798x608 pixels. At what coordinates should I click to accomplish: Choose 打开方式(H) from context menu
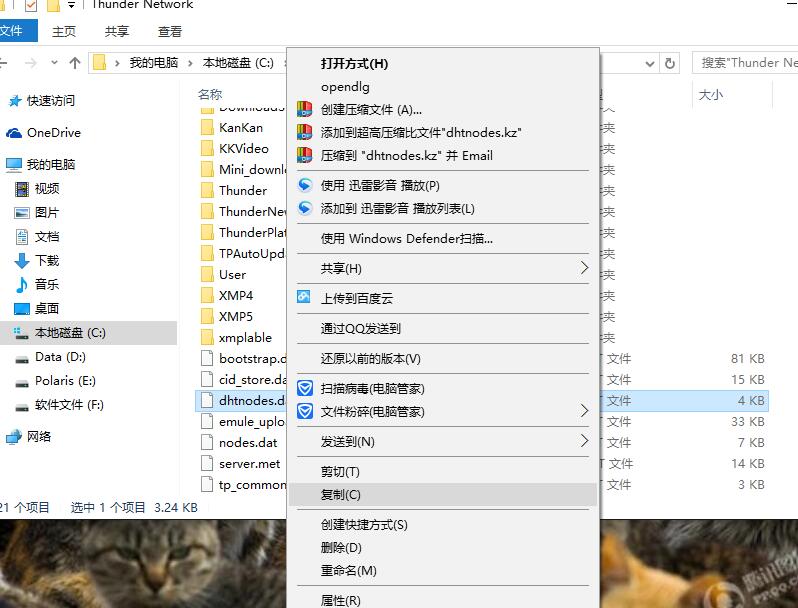pyautogui.click(x=443, y=64)
